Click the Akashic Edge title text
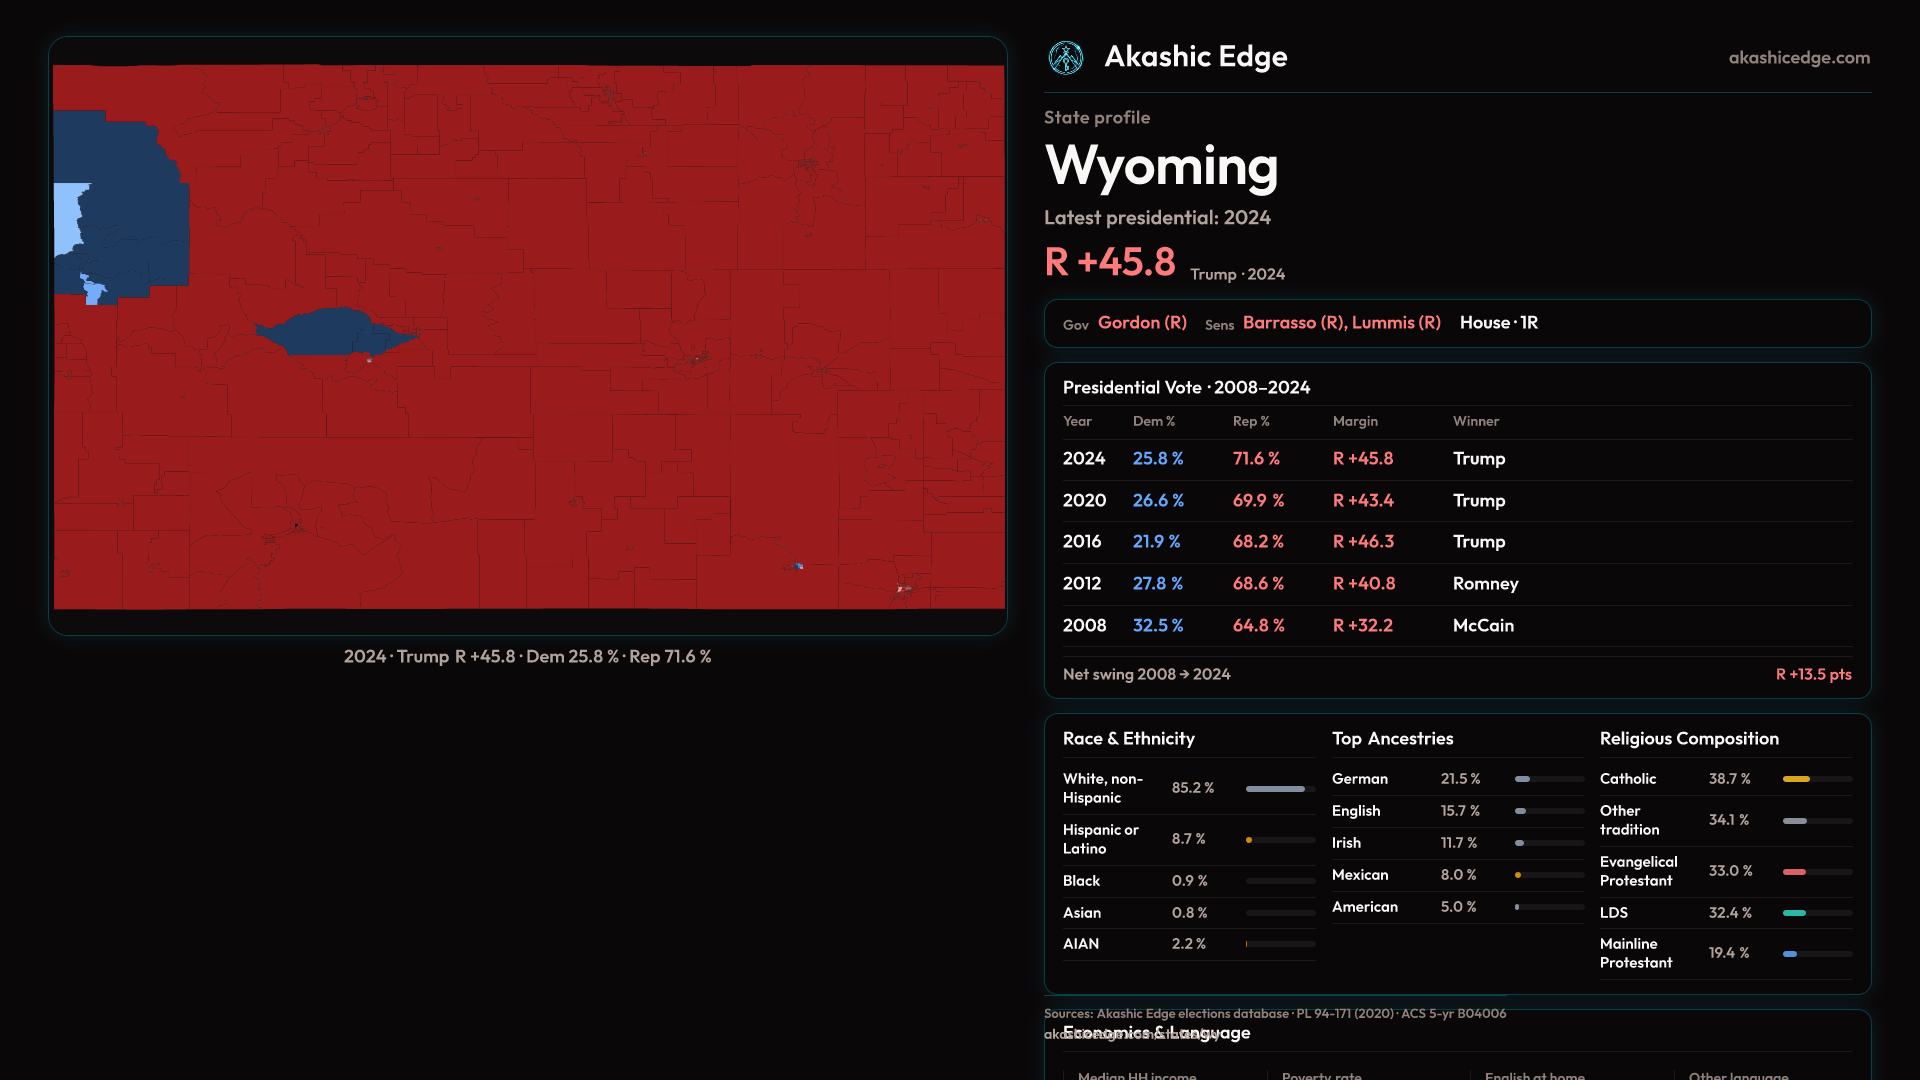This screenshot has width=1920, height=1080. (x=1195, y=57)
